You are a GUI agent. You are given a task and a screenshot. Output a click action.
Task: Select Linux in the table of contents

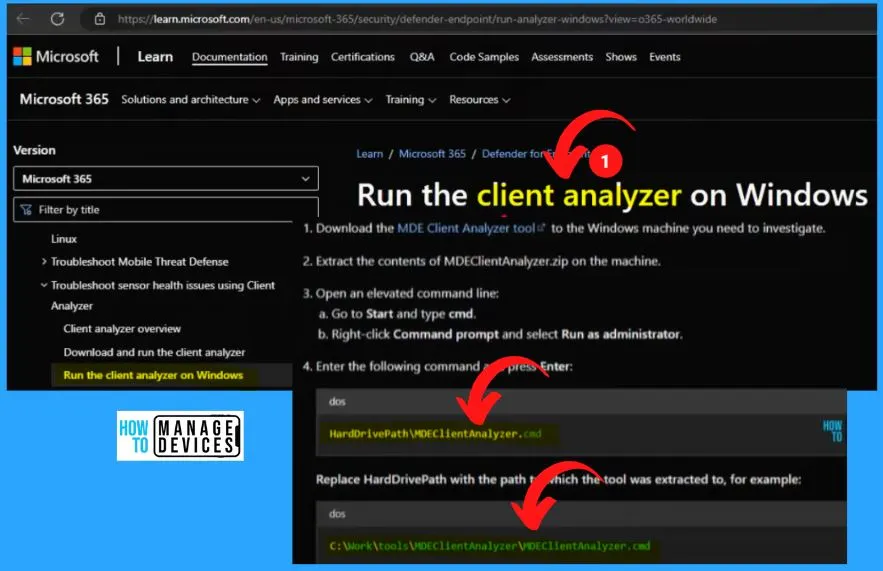pos(64,239)
